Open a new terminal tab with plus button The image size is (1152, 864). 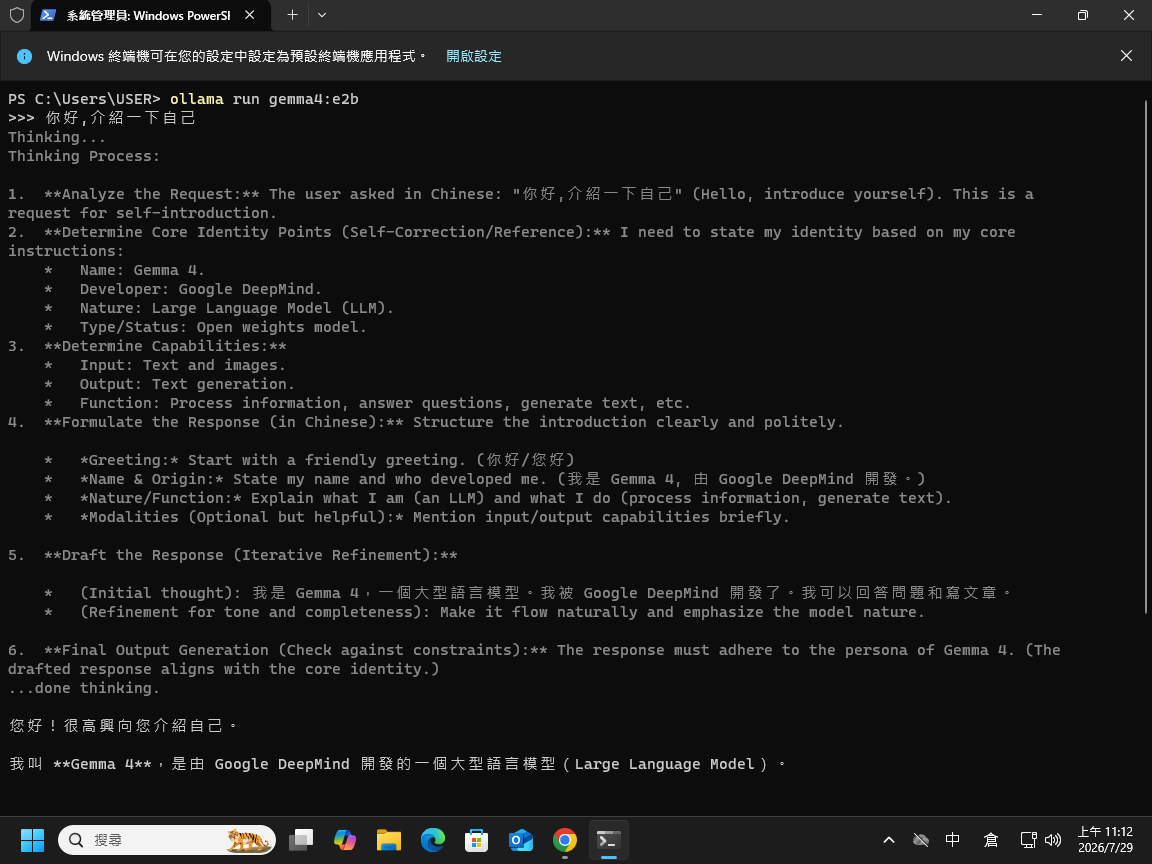coord(292,15)
